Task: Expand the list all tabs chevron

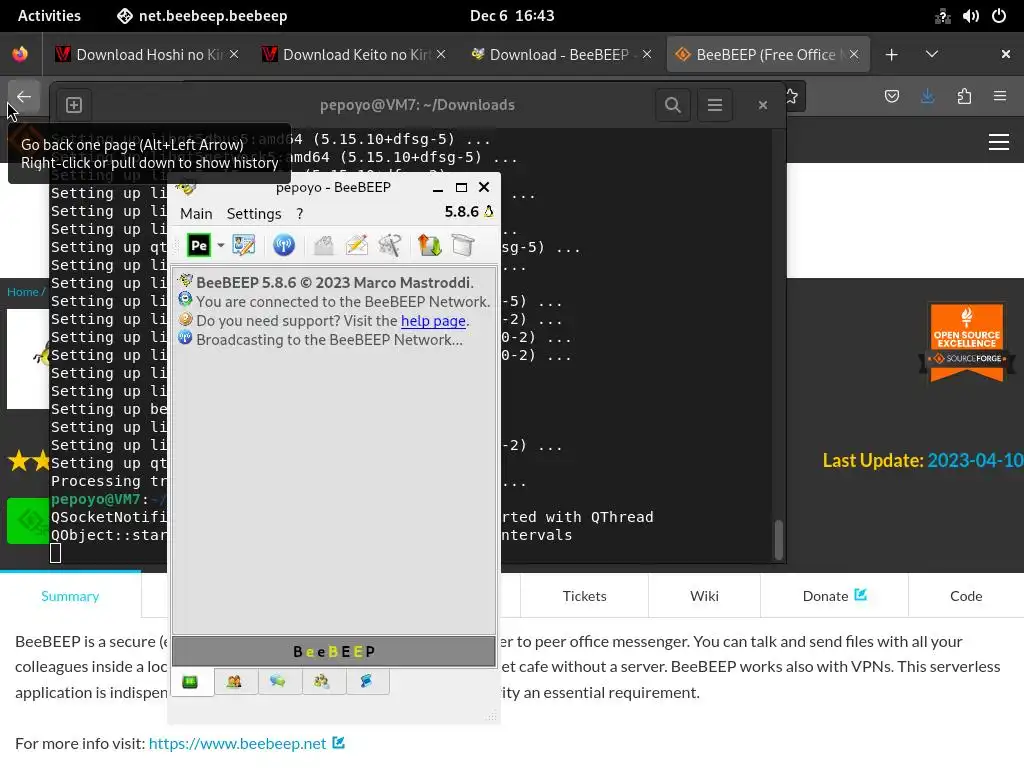Action: coord(932,54)
